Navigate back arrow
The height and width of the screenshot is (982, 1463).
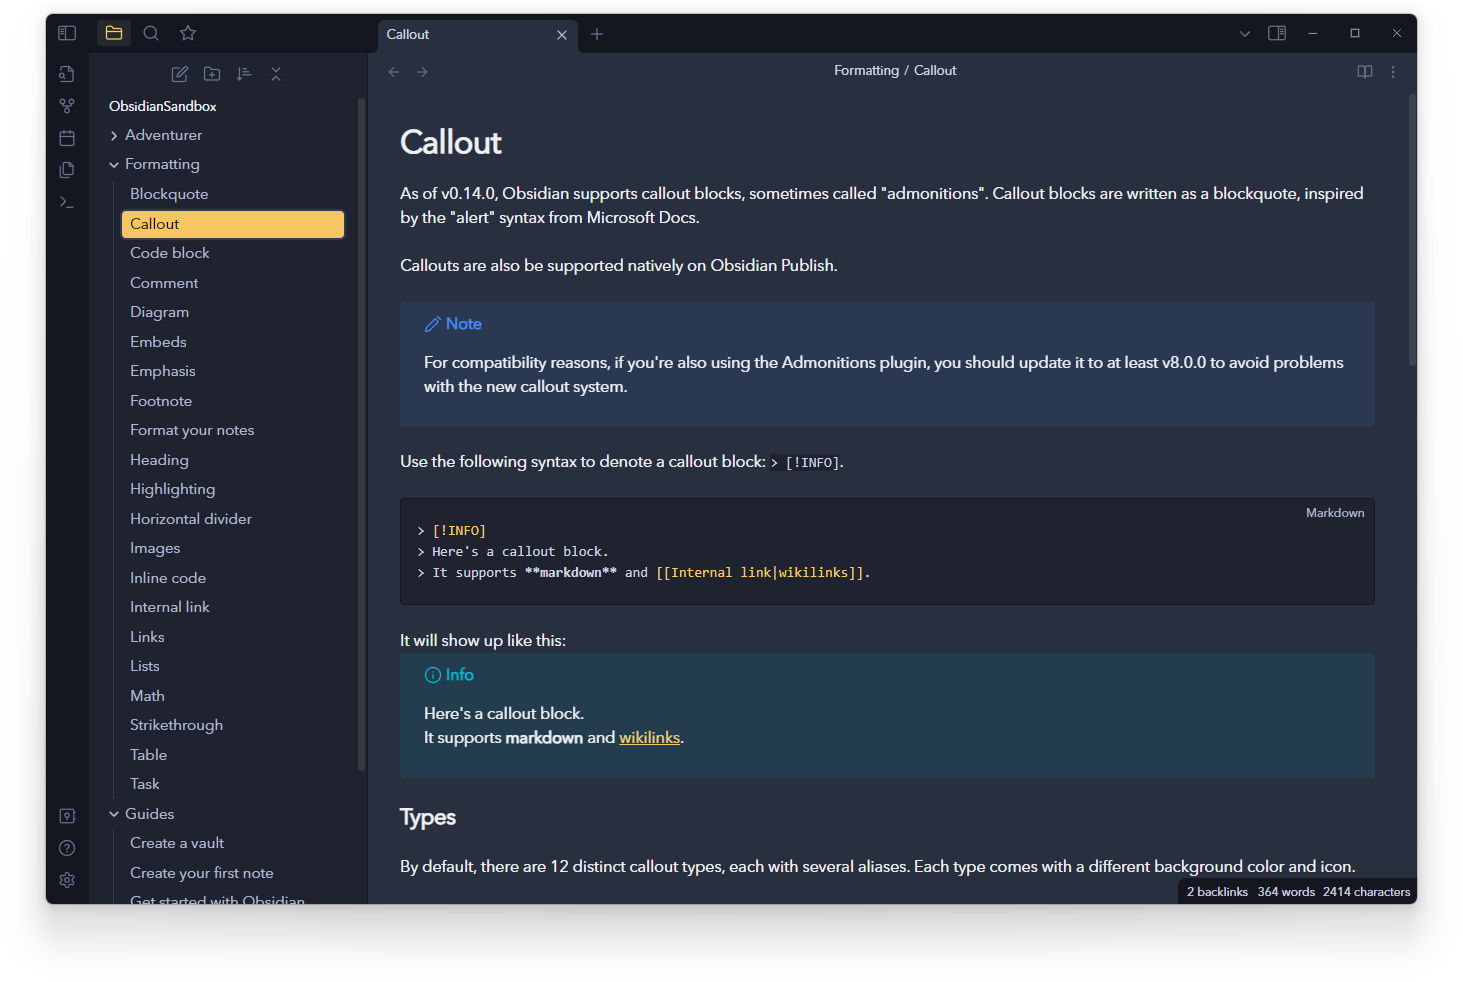[x=394, y=72]
